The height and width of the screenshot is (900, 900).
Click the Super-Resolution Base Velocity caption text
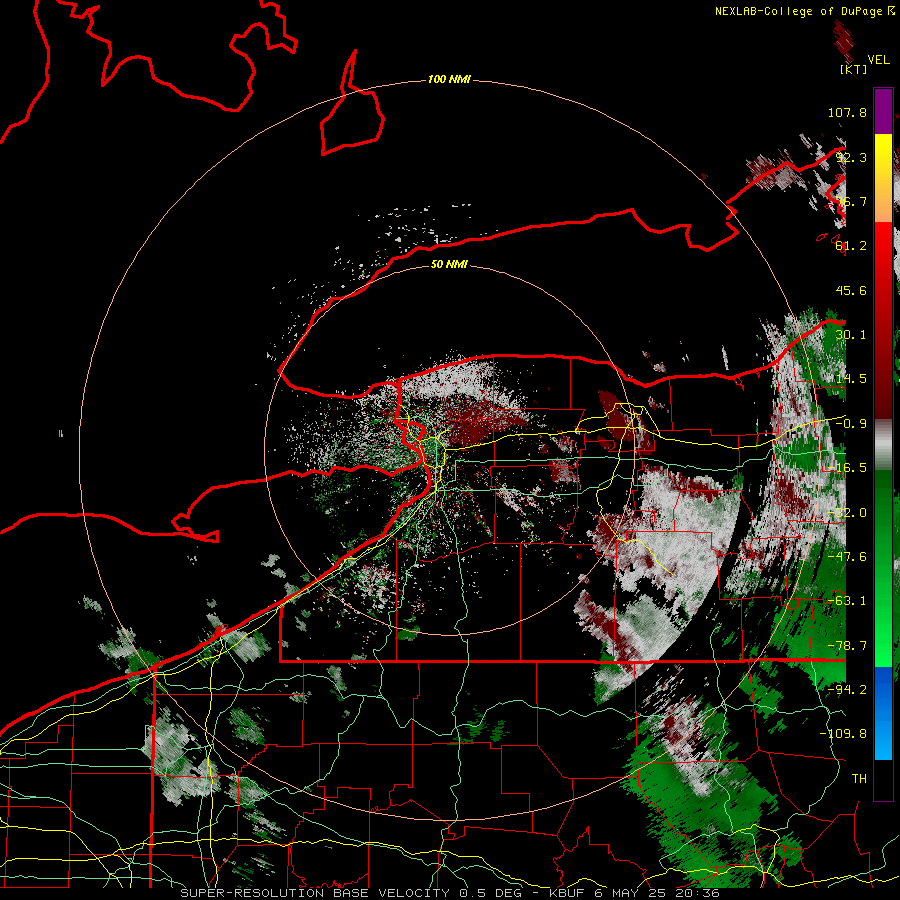[x=449, y=893]
